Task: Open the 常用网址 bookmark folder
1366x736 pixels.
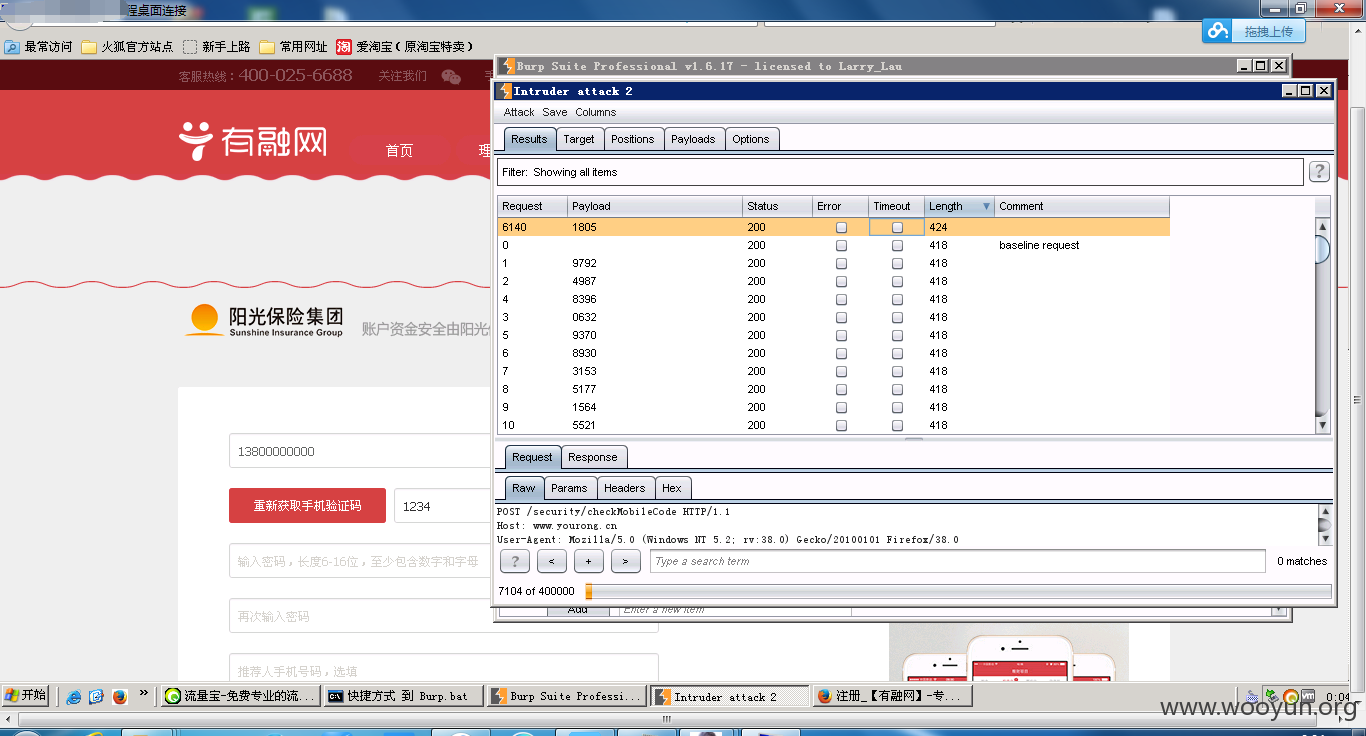Action: click(x=293, y=47)
